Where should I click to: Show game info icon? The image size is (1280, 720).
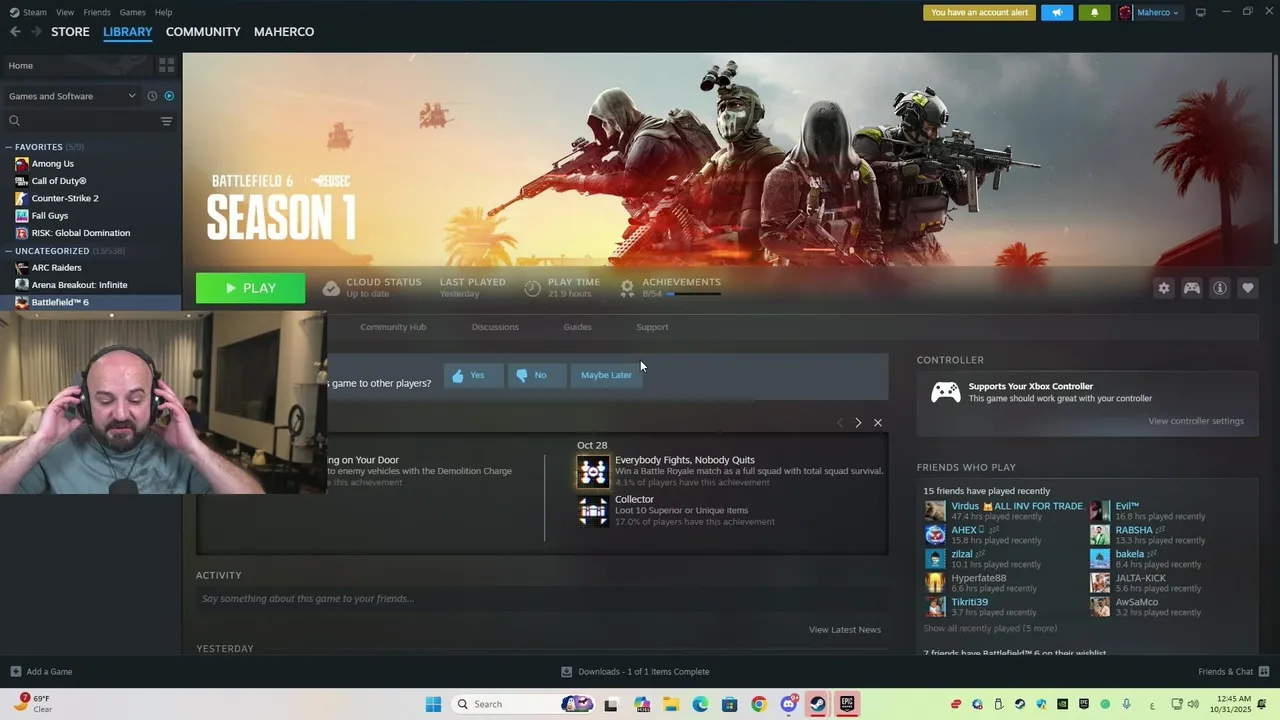tap(1220, 288)
